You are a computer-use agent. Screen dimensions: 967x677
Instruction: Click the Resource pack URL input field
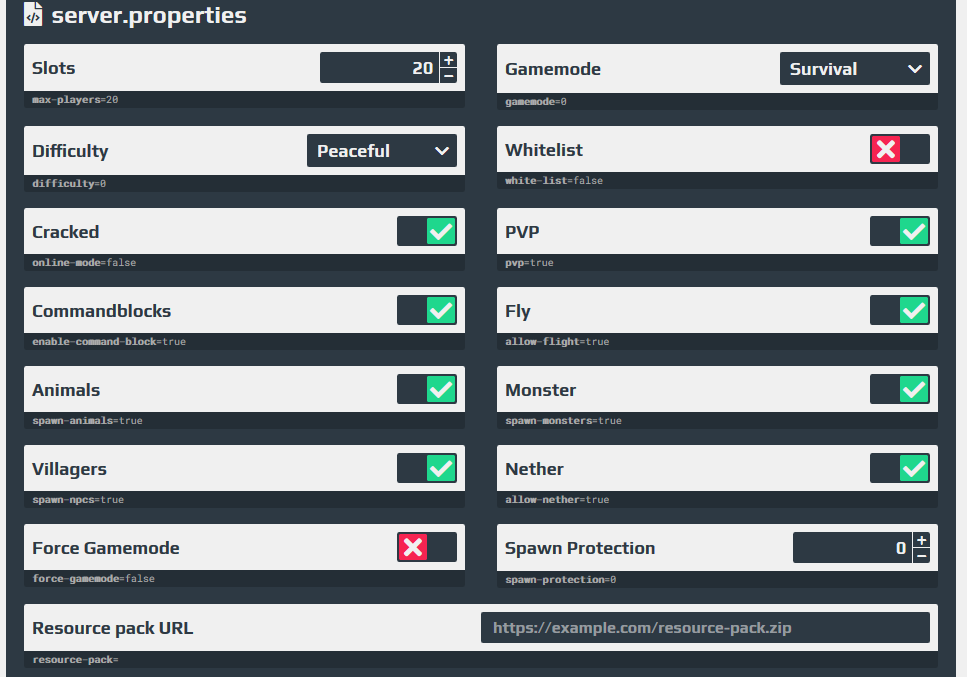coord(705,628)
